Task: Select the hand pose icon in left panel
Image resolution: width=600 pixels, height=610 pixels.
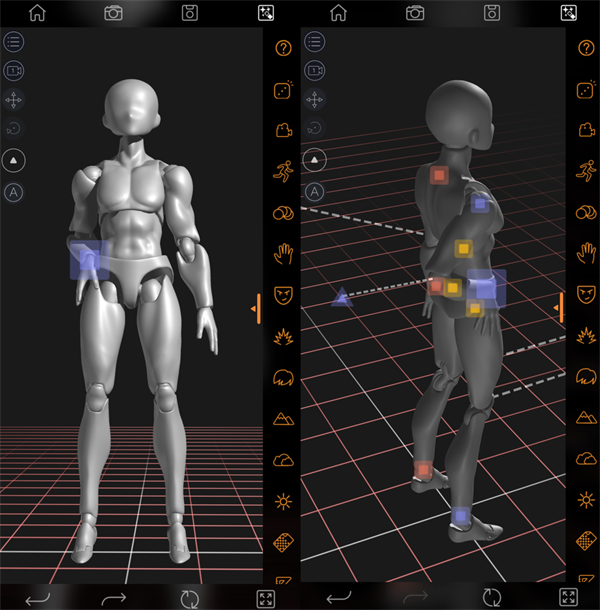Action: click(283, 253)
